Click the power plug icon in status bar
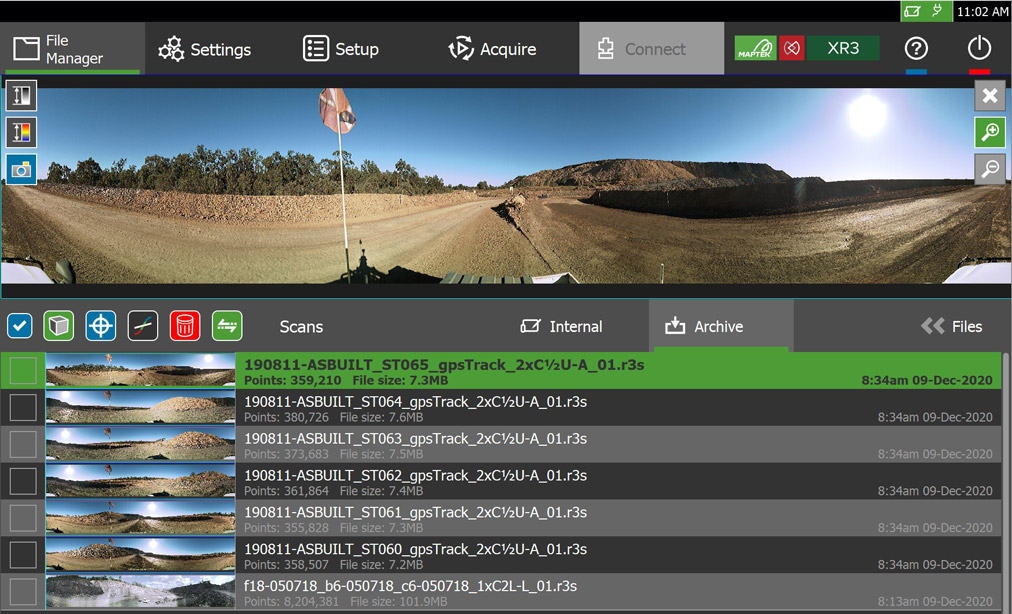1012x614 pixels. [x=936, y=10]
